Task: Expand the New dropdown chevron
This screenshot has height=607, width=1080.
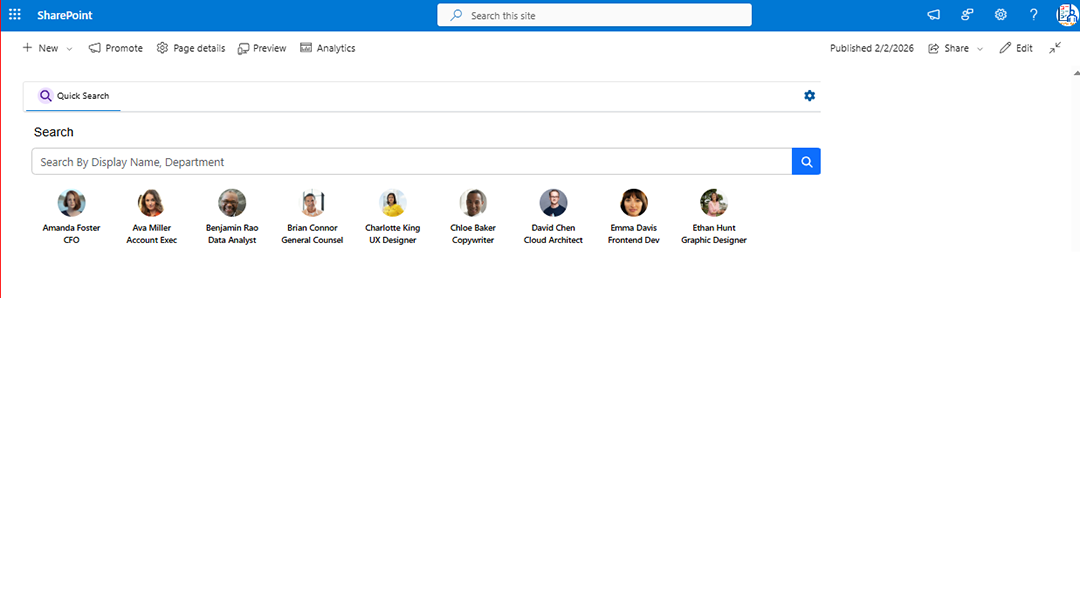Action: (x=68, y=47)
